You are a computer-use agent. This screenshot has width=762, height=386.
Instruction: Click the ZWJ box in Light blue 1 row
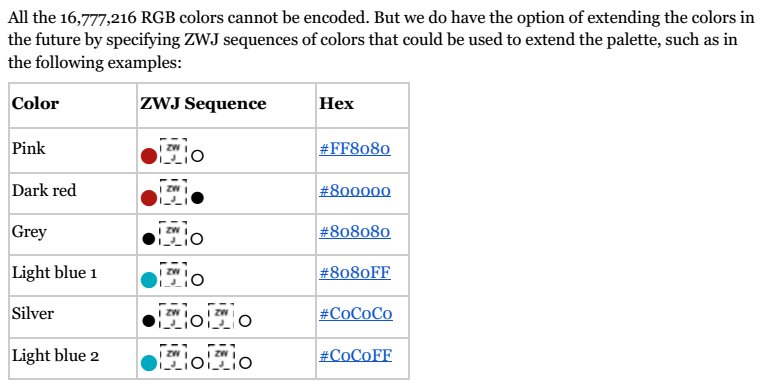click(173, 275)
